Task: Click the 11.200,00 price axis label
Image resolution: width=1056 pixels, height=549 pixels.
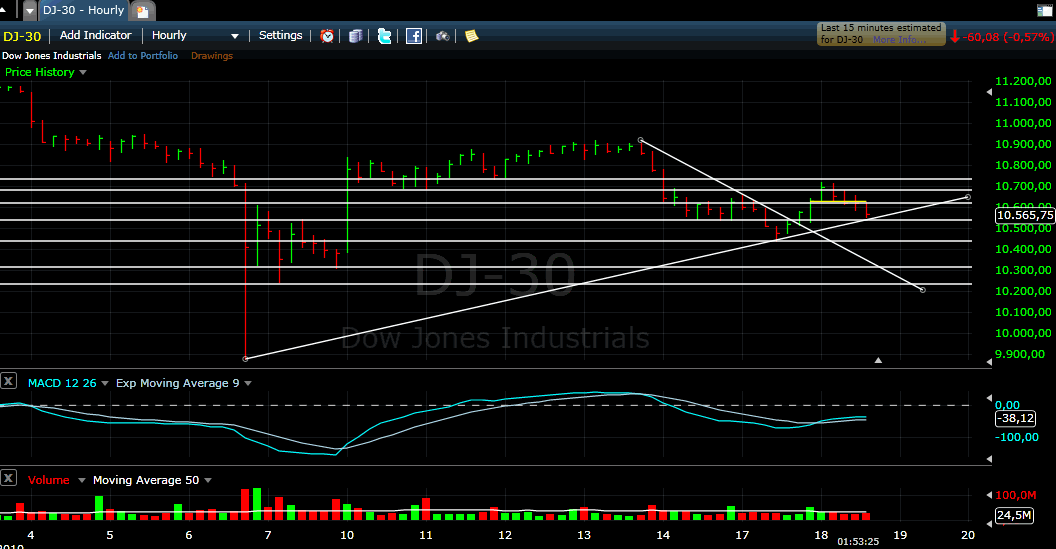Action: pyautogui.click(x=1023, y=81)
